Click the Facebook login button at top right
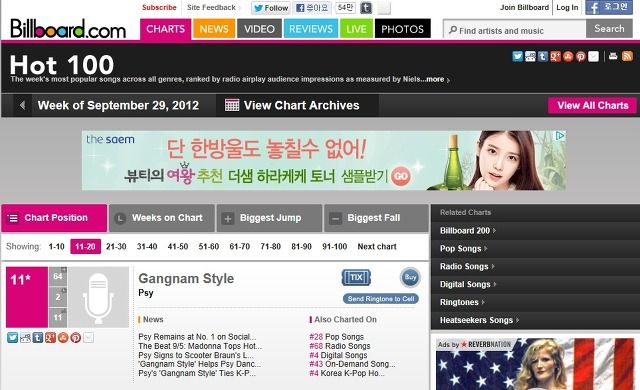640x390 pixels. (x=609, y=7)
